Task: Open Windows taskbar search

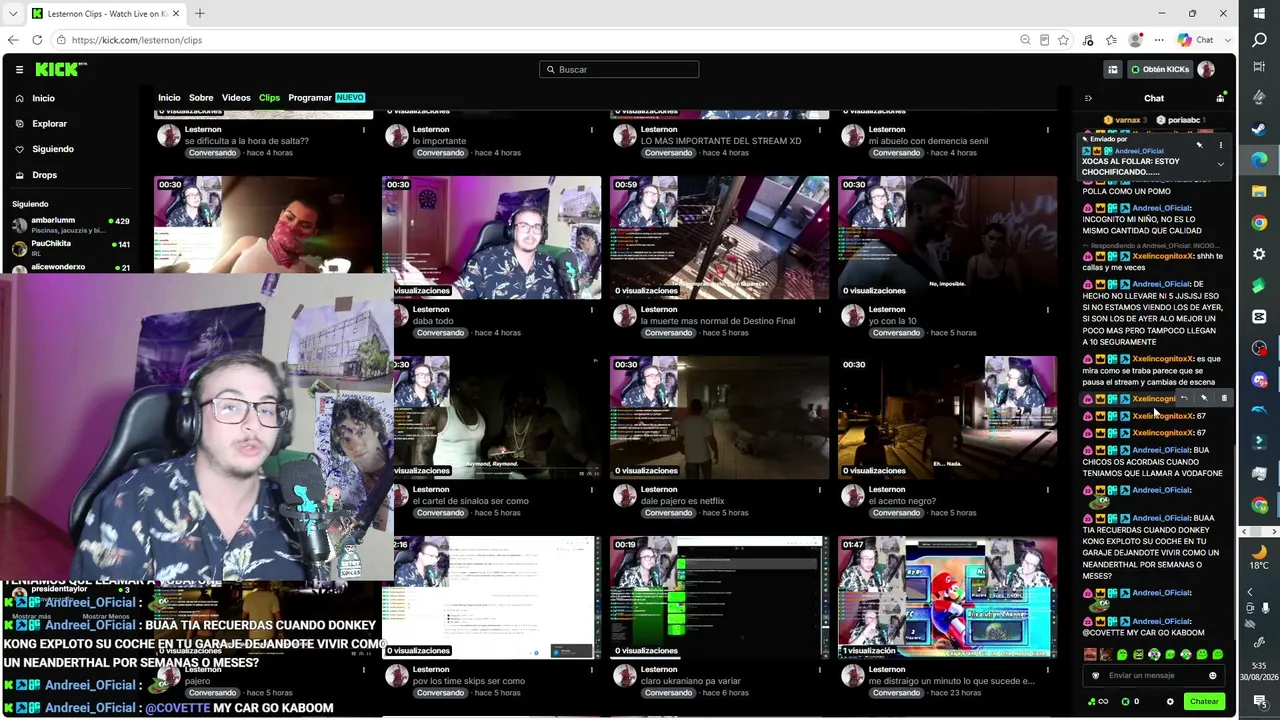Action: click(x=1259, y=40)
